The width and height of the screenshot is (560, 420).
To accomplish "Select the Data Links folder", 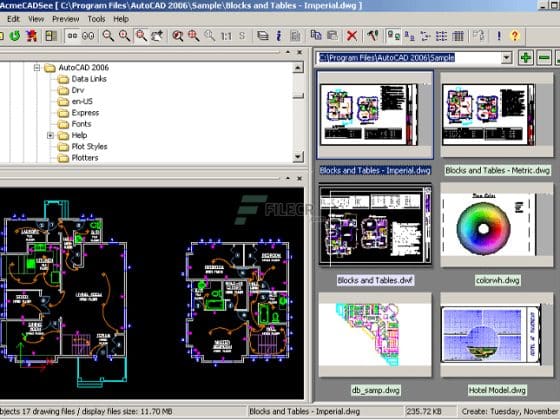I will click(89, 79).
